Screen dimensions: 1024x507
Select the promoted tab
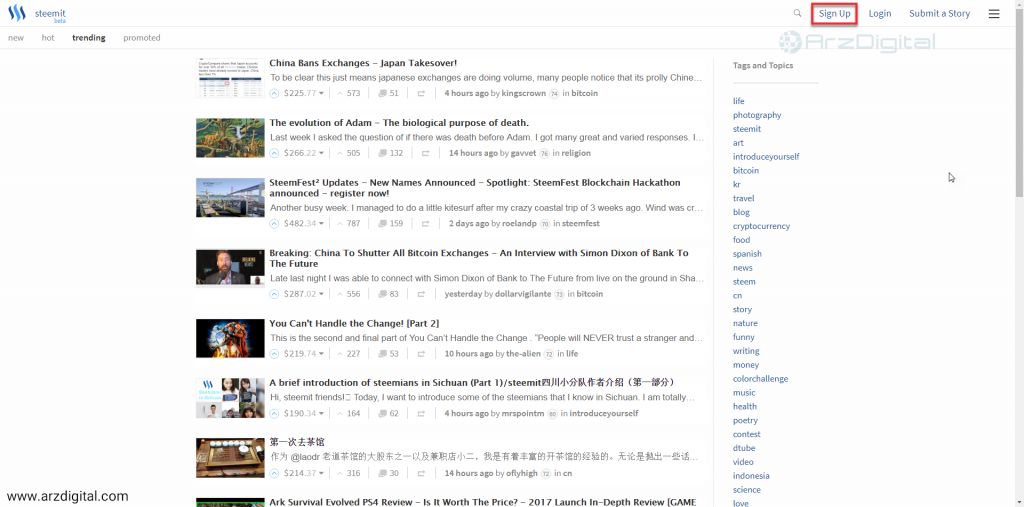(141, 38)
